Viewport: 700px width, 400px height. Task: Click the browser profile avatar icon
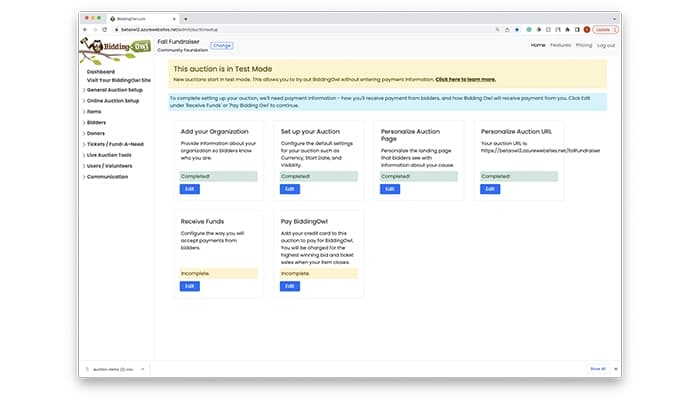[587, 29]
